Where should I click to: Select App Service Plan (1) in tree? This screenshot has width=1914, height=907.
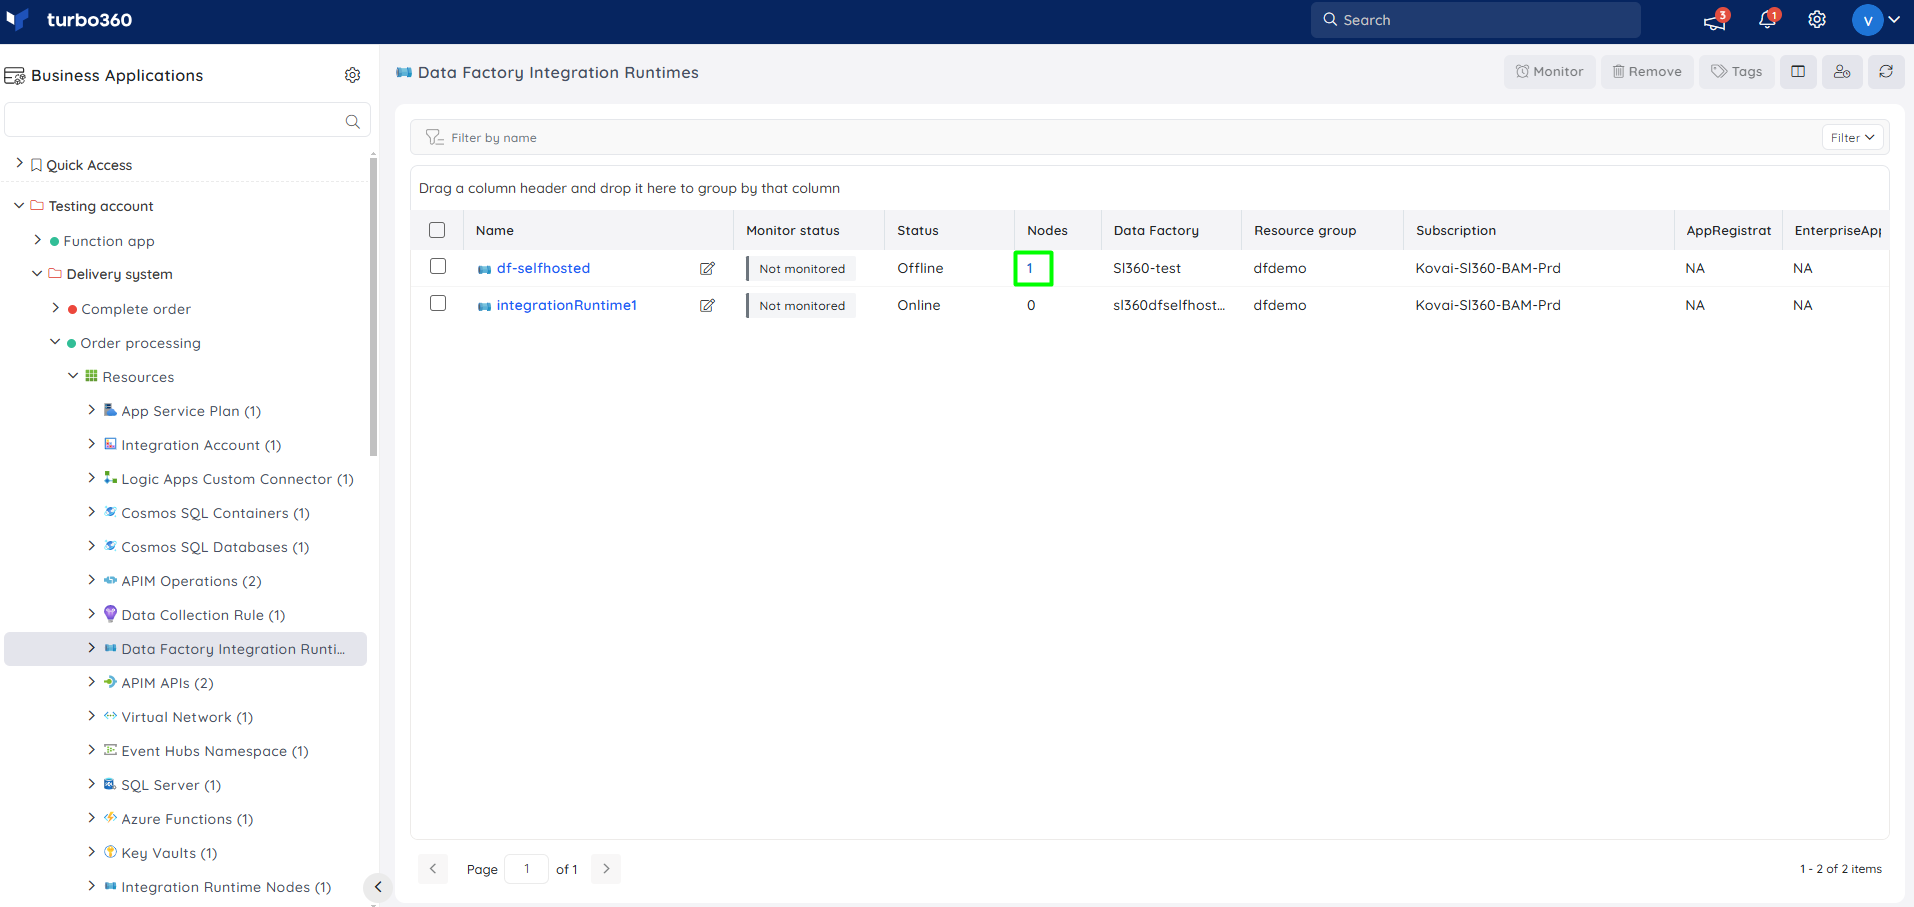pos(190,411)
